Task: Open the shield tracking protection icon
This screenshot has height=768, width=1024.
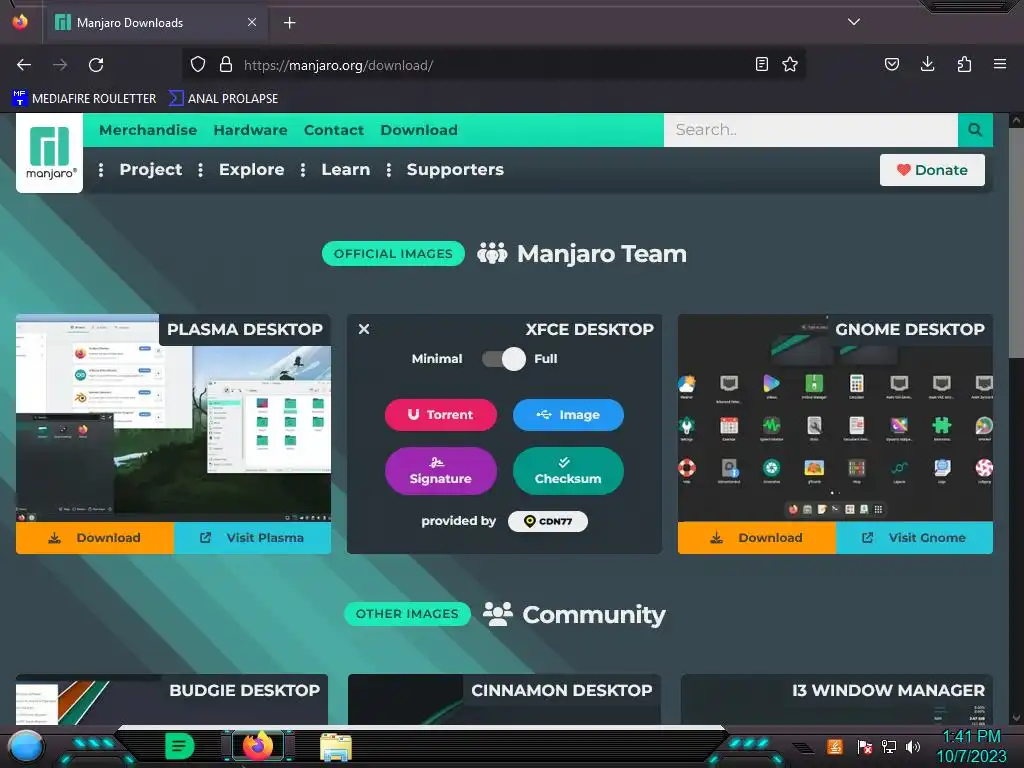Action: coord(198,64)
